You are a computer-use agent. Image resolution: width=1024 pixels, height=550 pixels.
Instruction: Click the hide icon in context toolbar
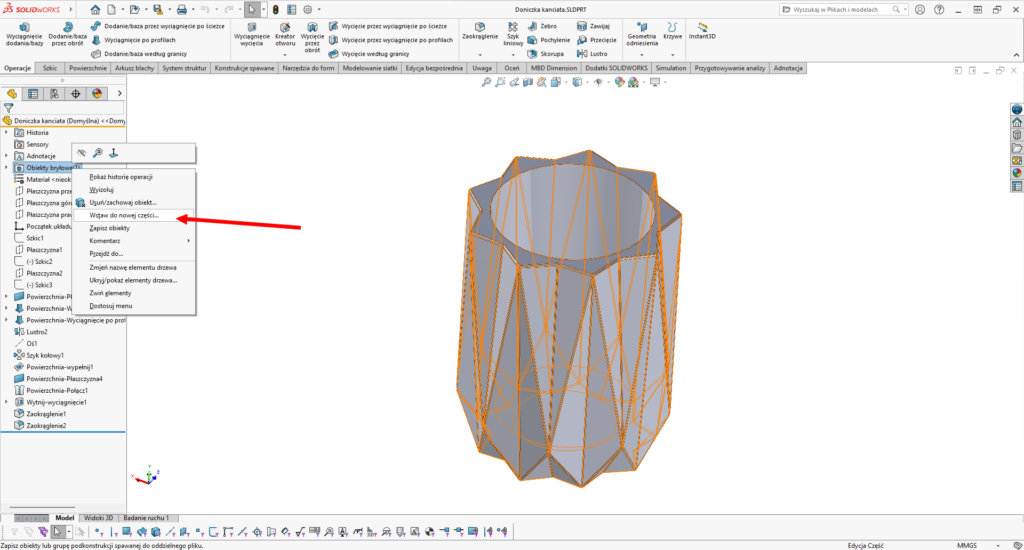tap(82, 153)
